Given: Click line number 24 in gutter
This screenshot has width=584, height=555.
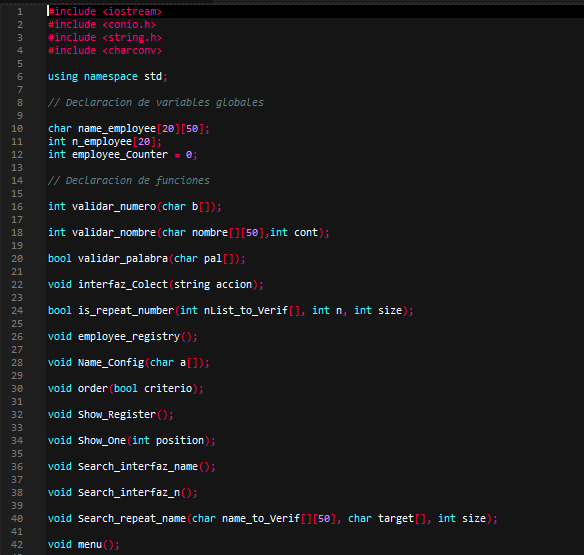Looking at the screenshot, I should click(x=17, y=311).
